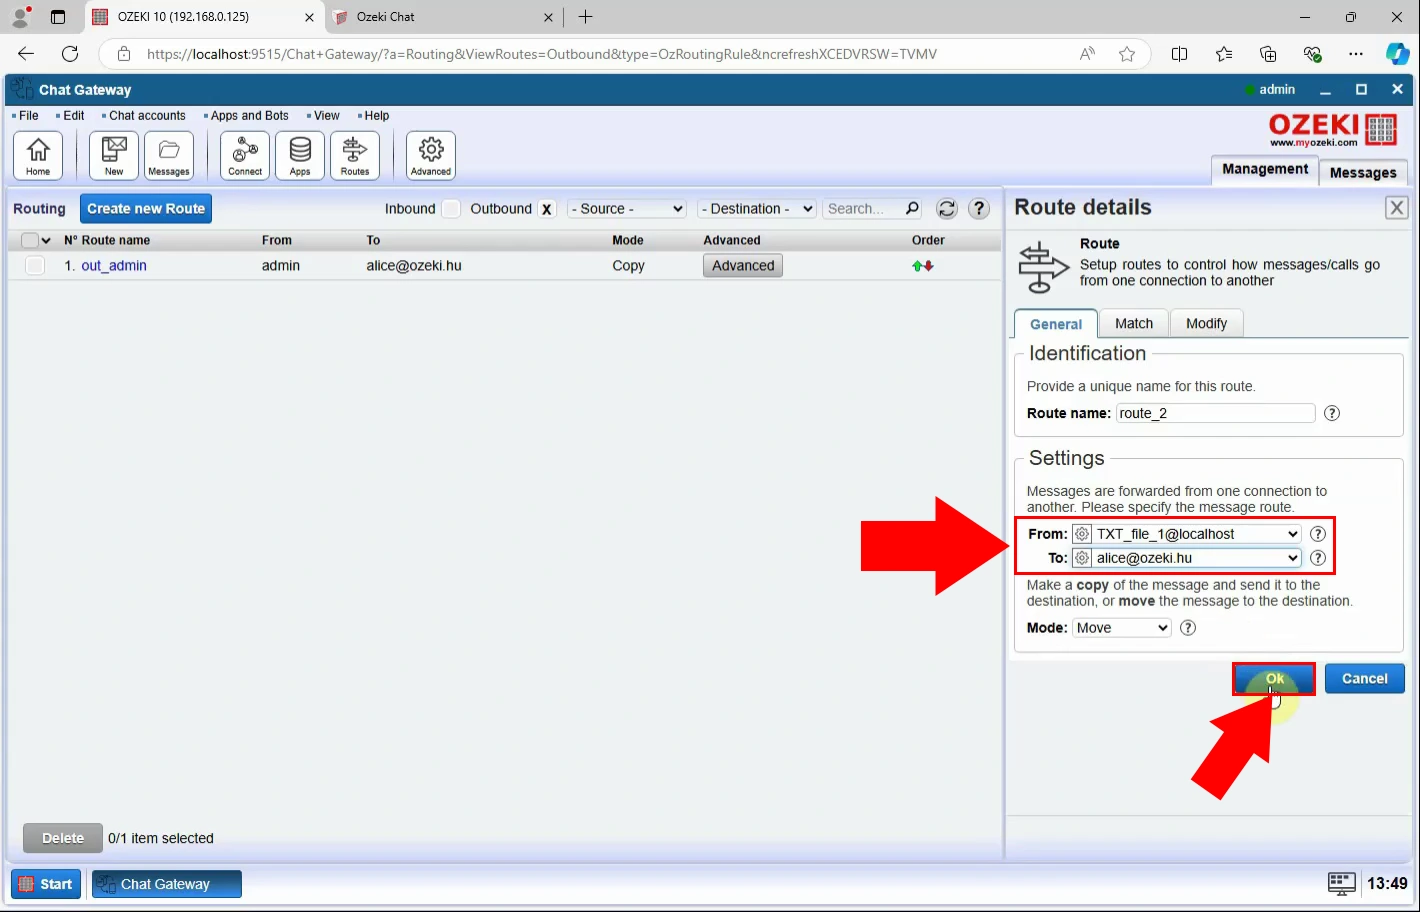Open the Chat accounts menu
The height and width of the screenshot is (912, 1420).
coord(146,116)
